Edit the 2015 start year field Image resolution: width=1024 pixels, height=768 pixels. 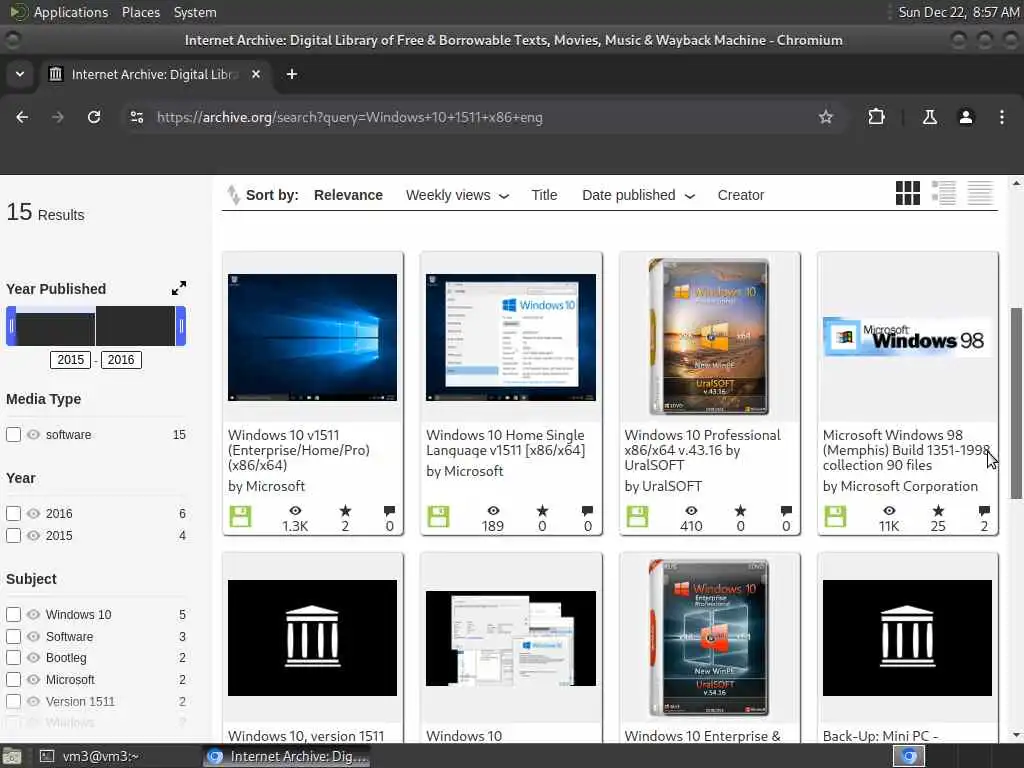pyautogui.click(x=71, y=360)
